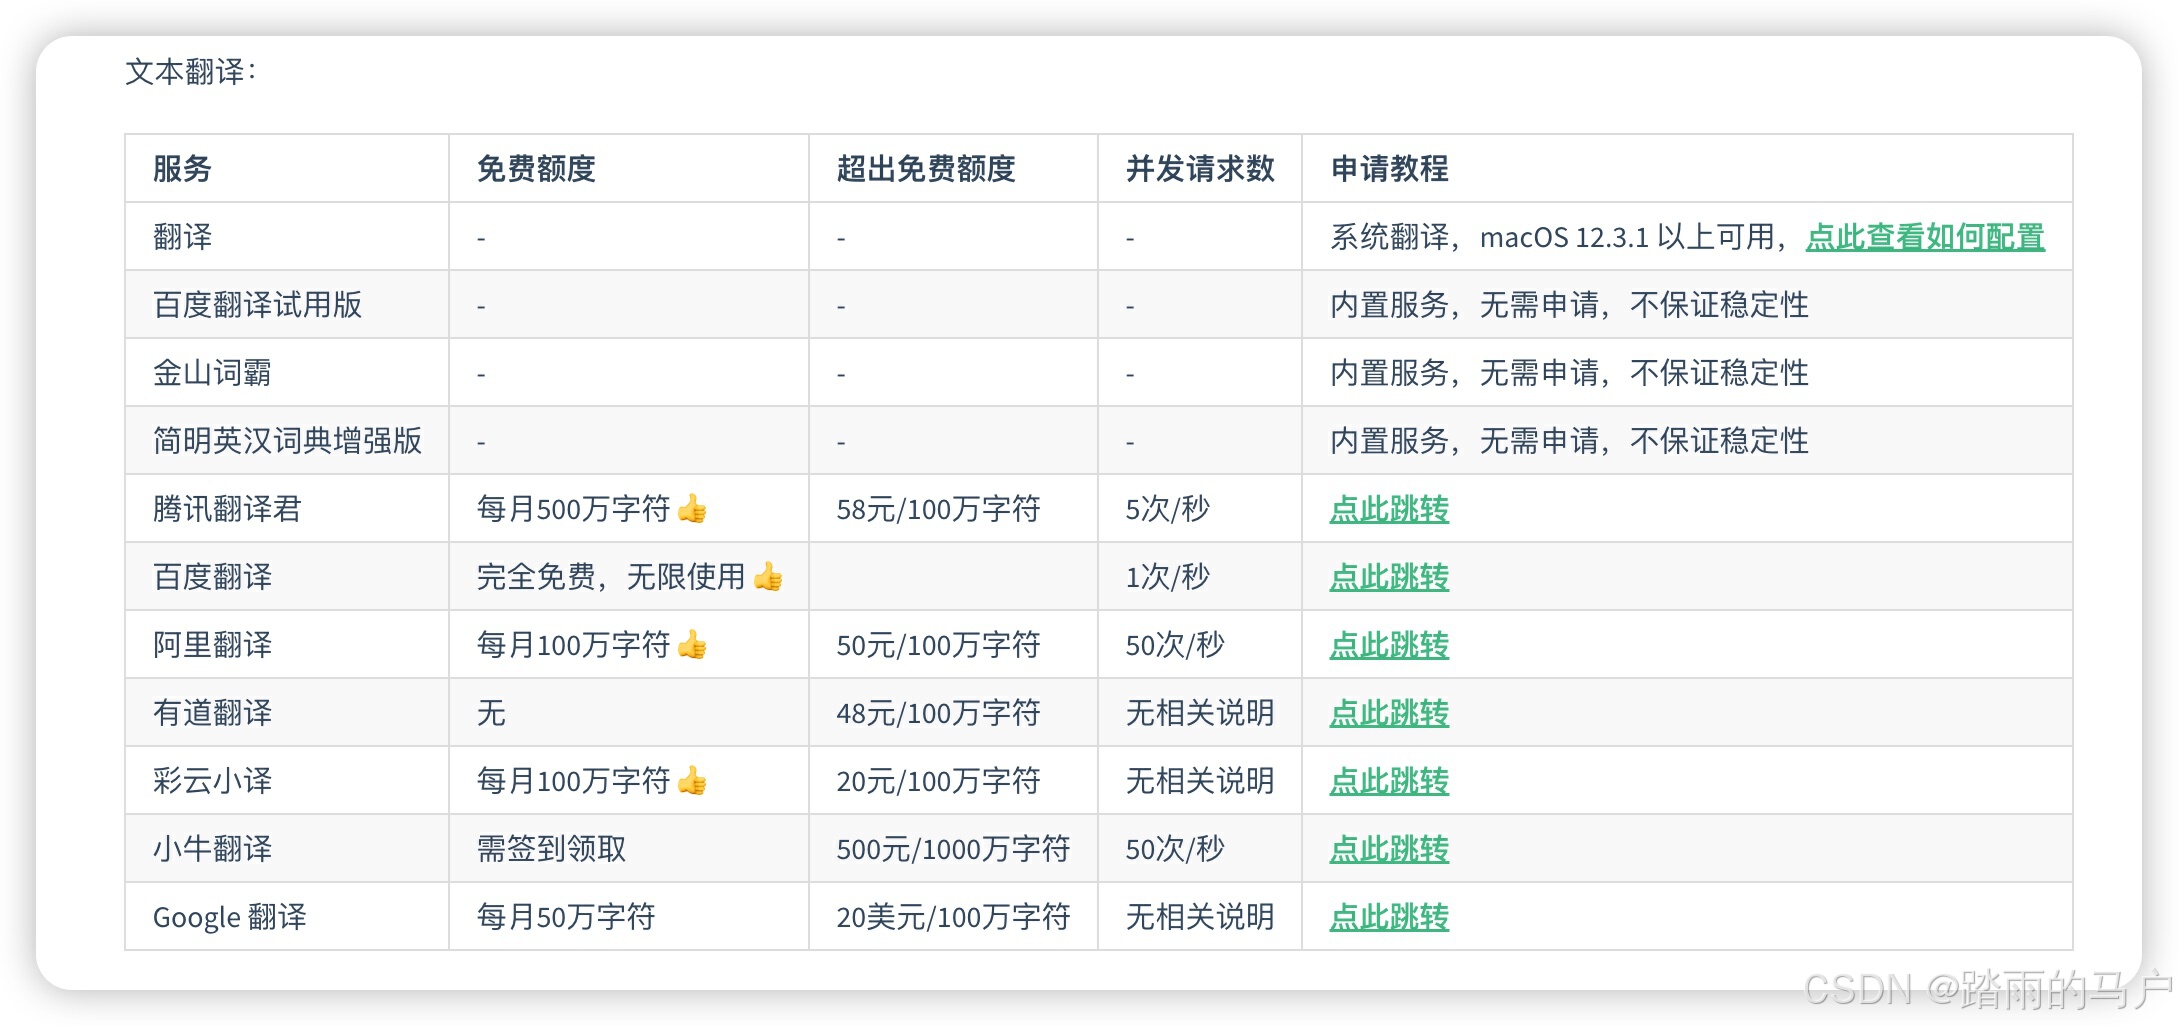Viewport: 2178px width, 1026px height.
Task: Click 内置服务 note in 金山词霸 row
Action: click(1569, 373)
